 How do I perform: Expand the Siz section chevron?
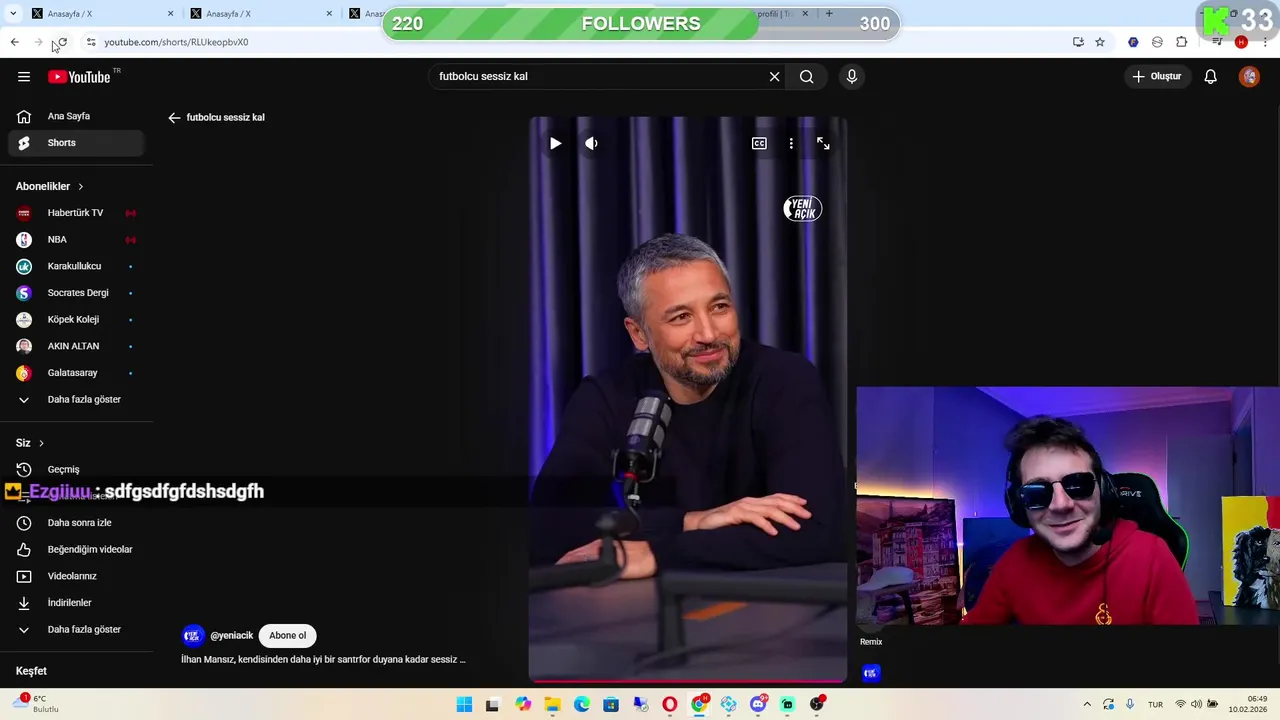(41, 443)
